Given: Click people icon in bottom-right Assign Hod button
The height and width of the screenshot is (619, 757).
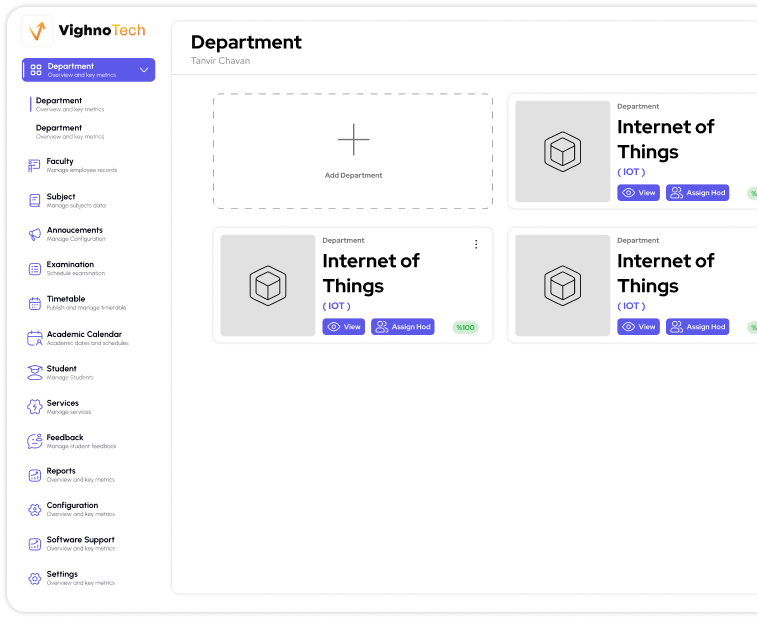Looking at the screenshot, I should click(x=676, y=327).
